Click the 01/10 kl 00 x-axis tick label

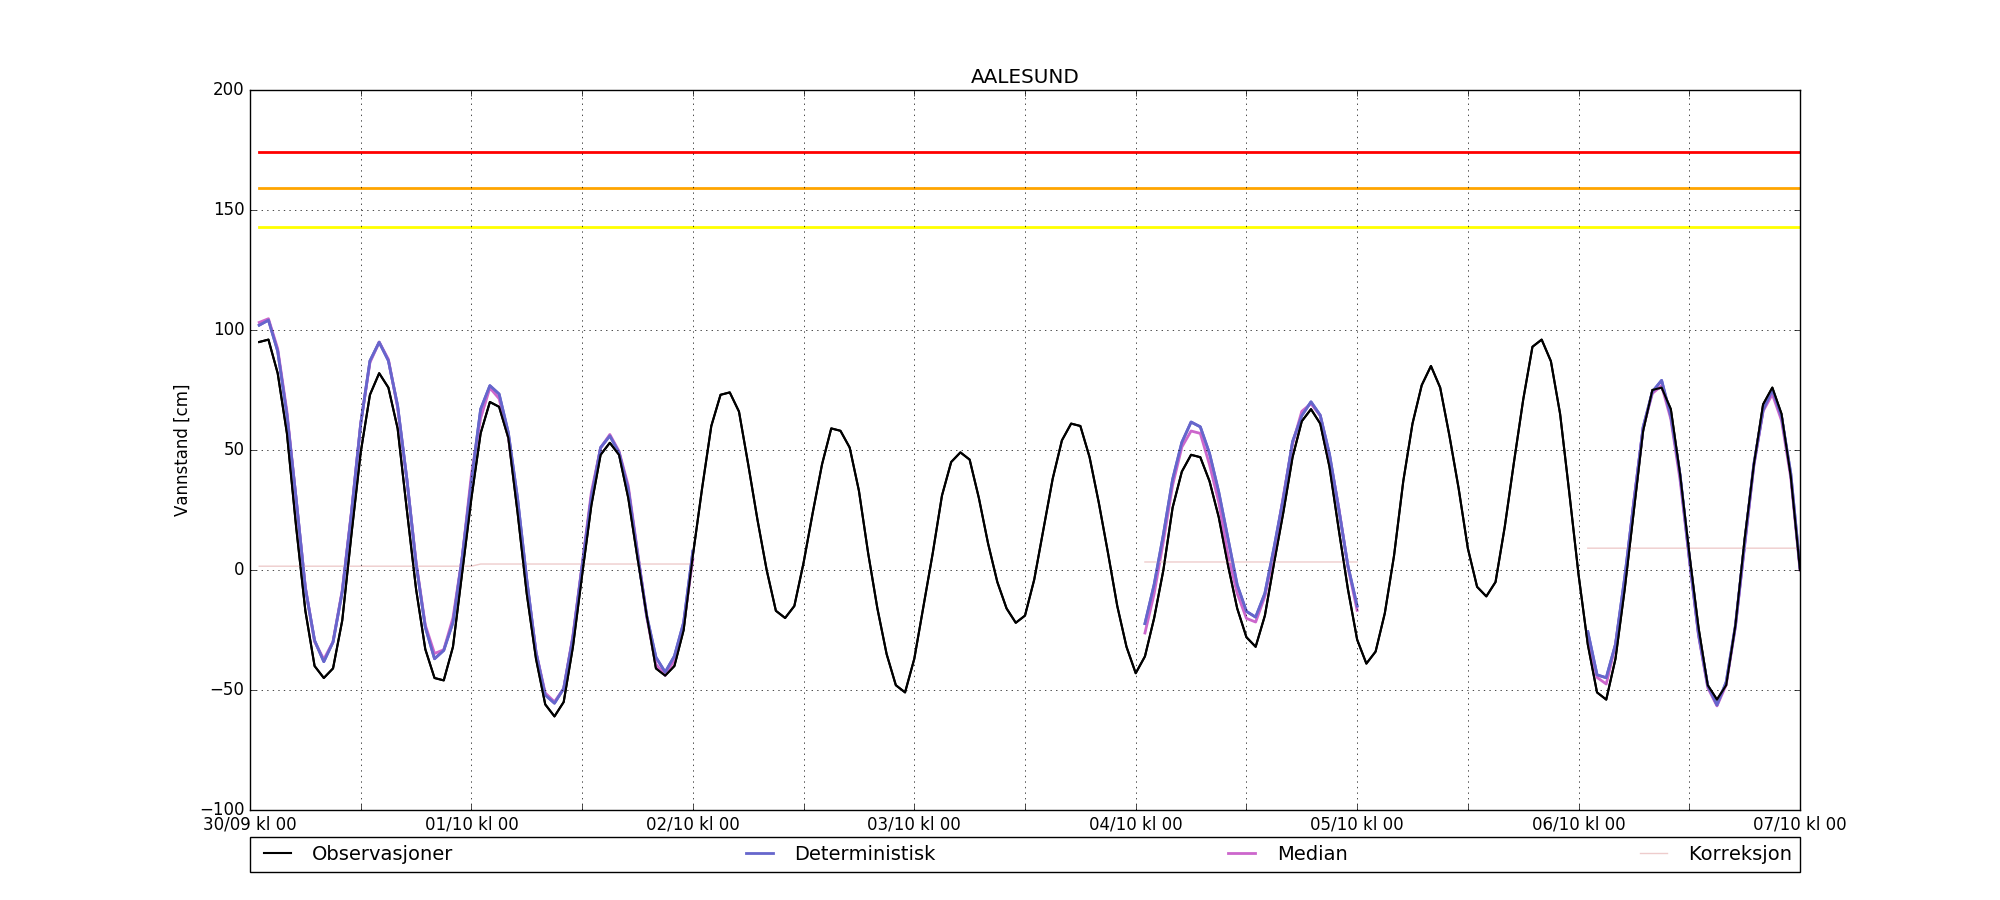click(472, 825)
